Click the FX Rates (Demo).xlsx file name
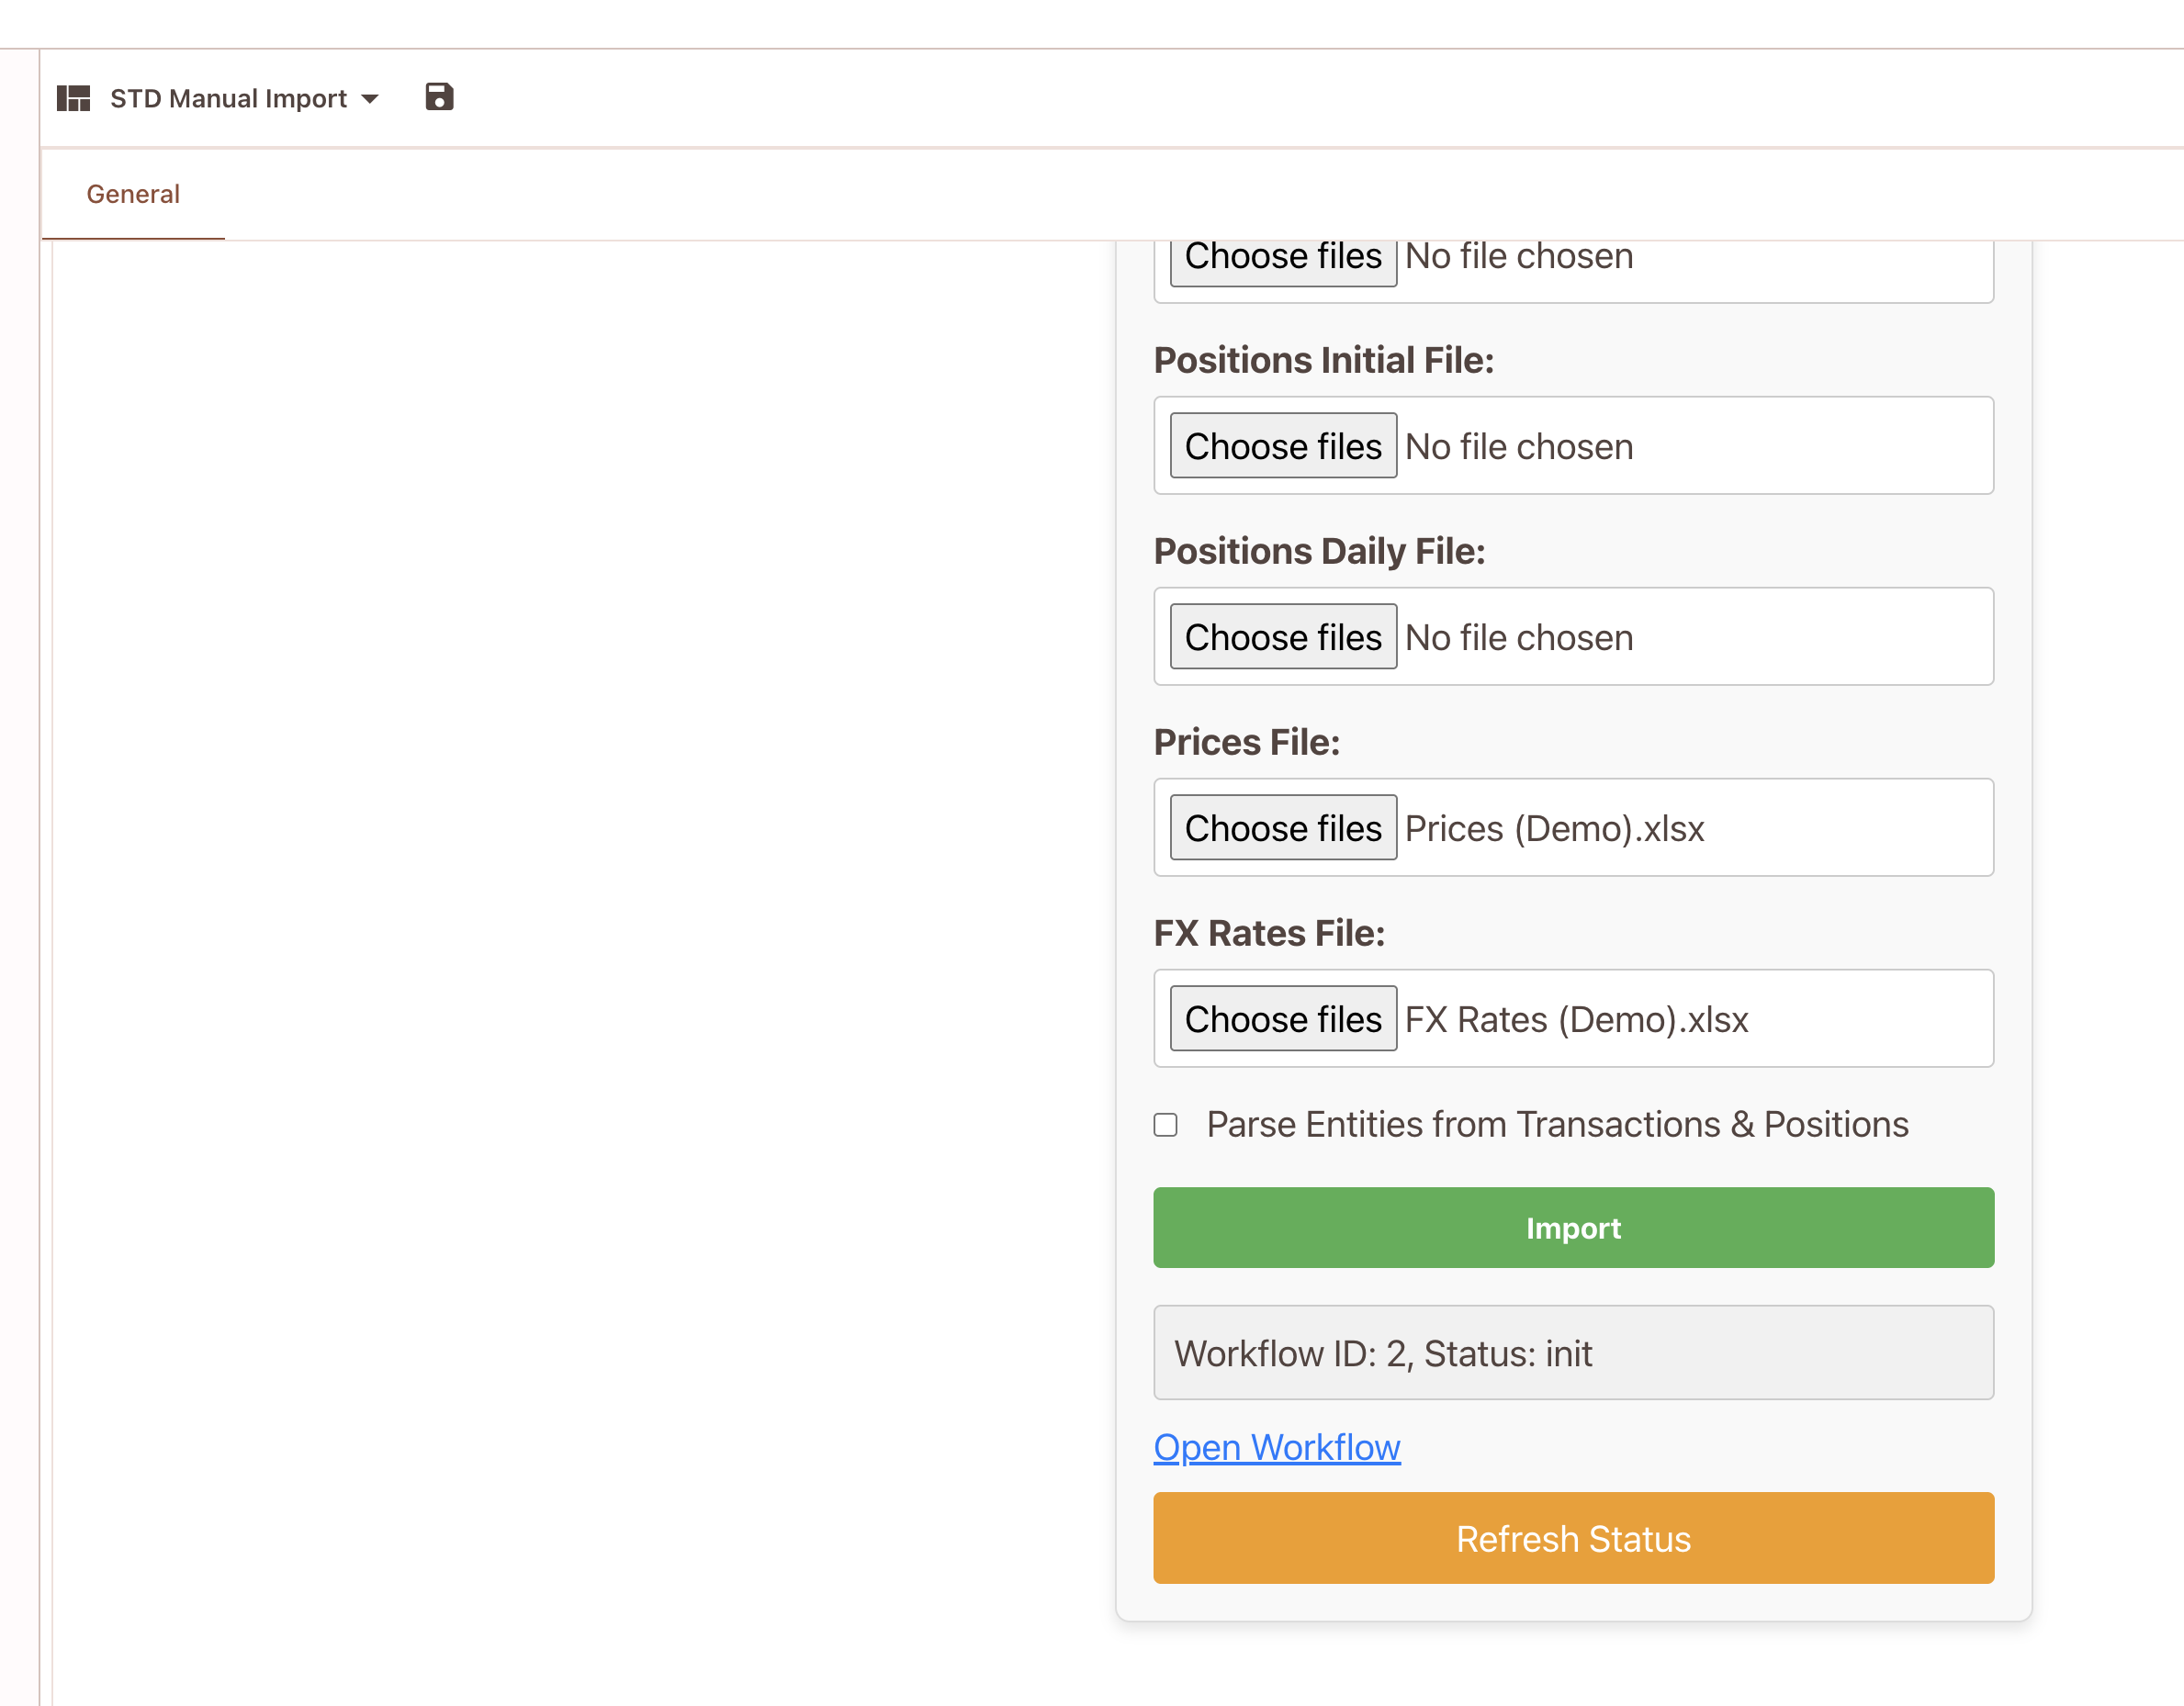Screen dimensions: 2184x1706 (x=1576, y=1020)
